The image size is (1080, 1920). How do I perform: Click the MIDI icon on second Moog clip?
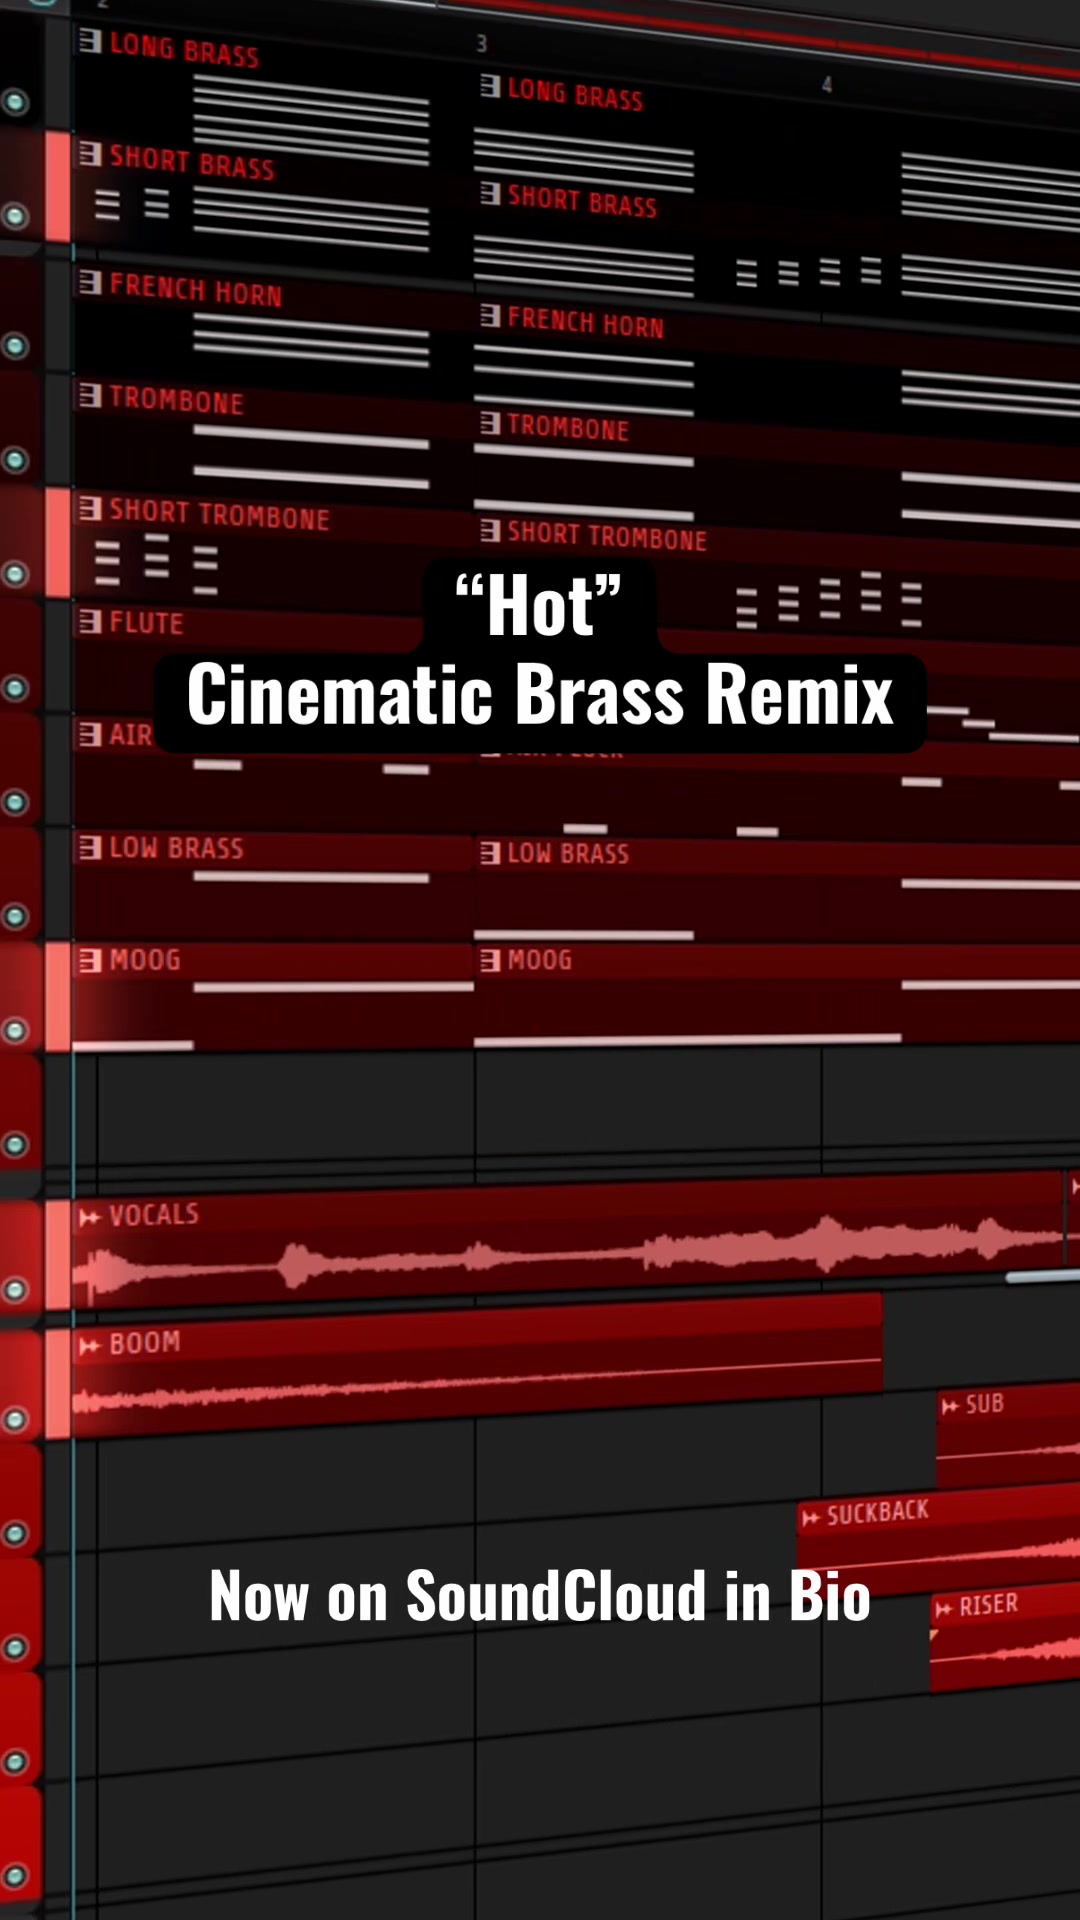pos(490,961)
